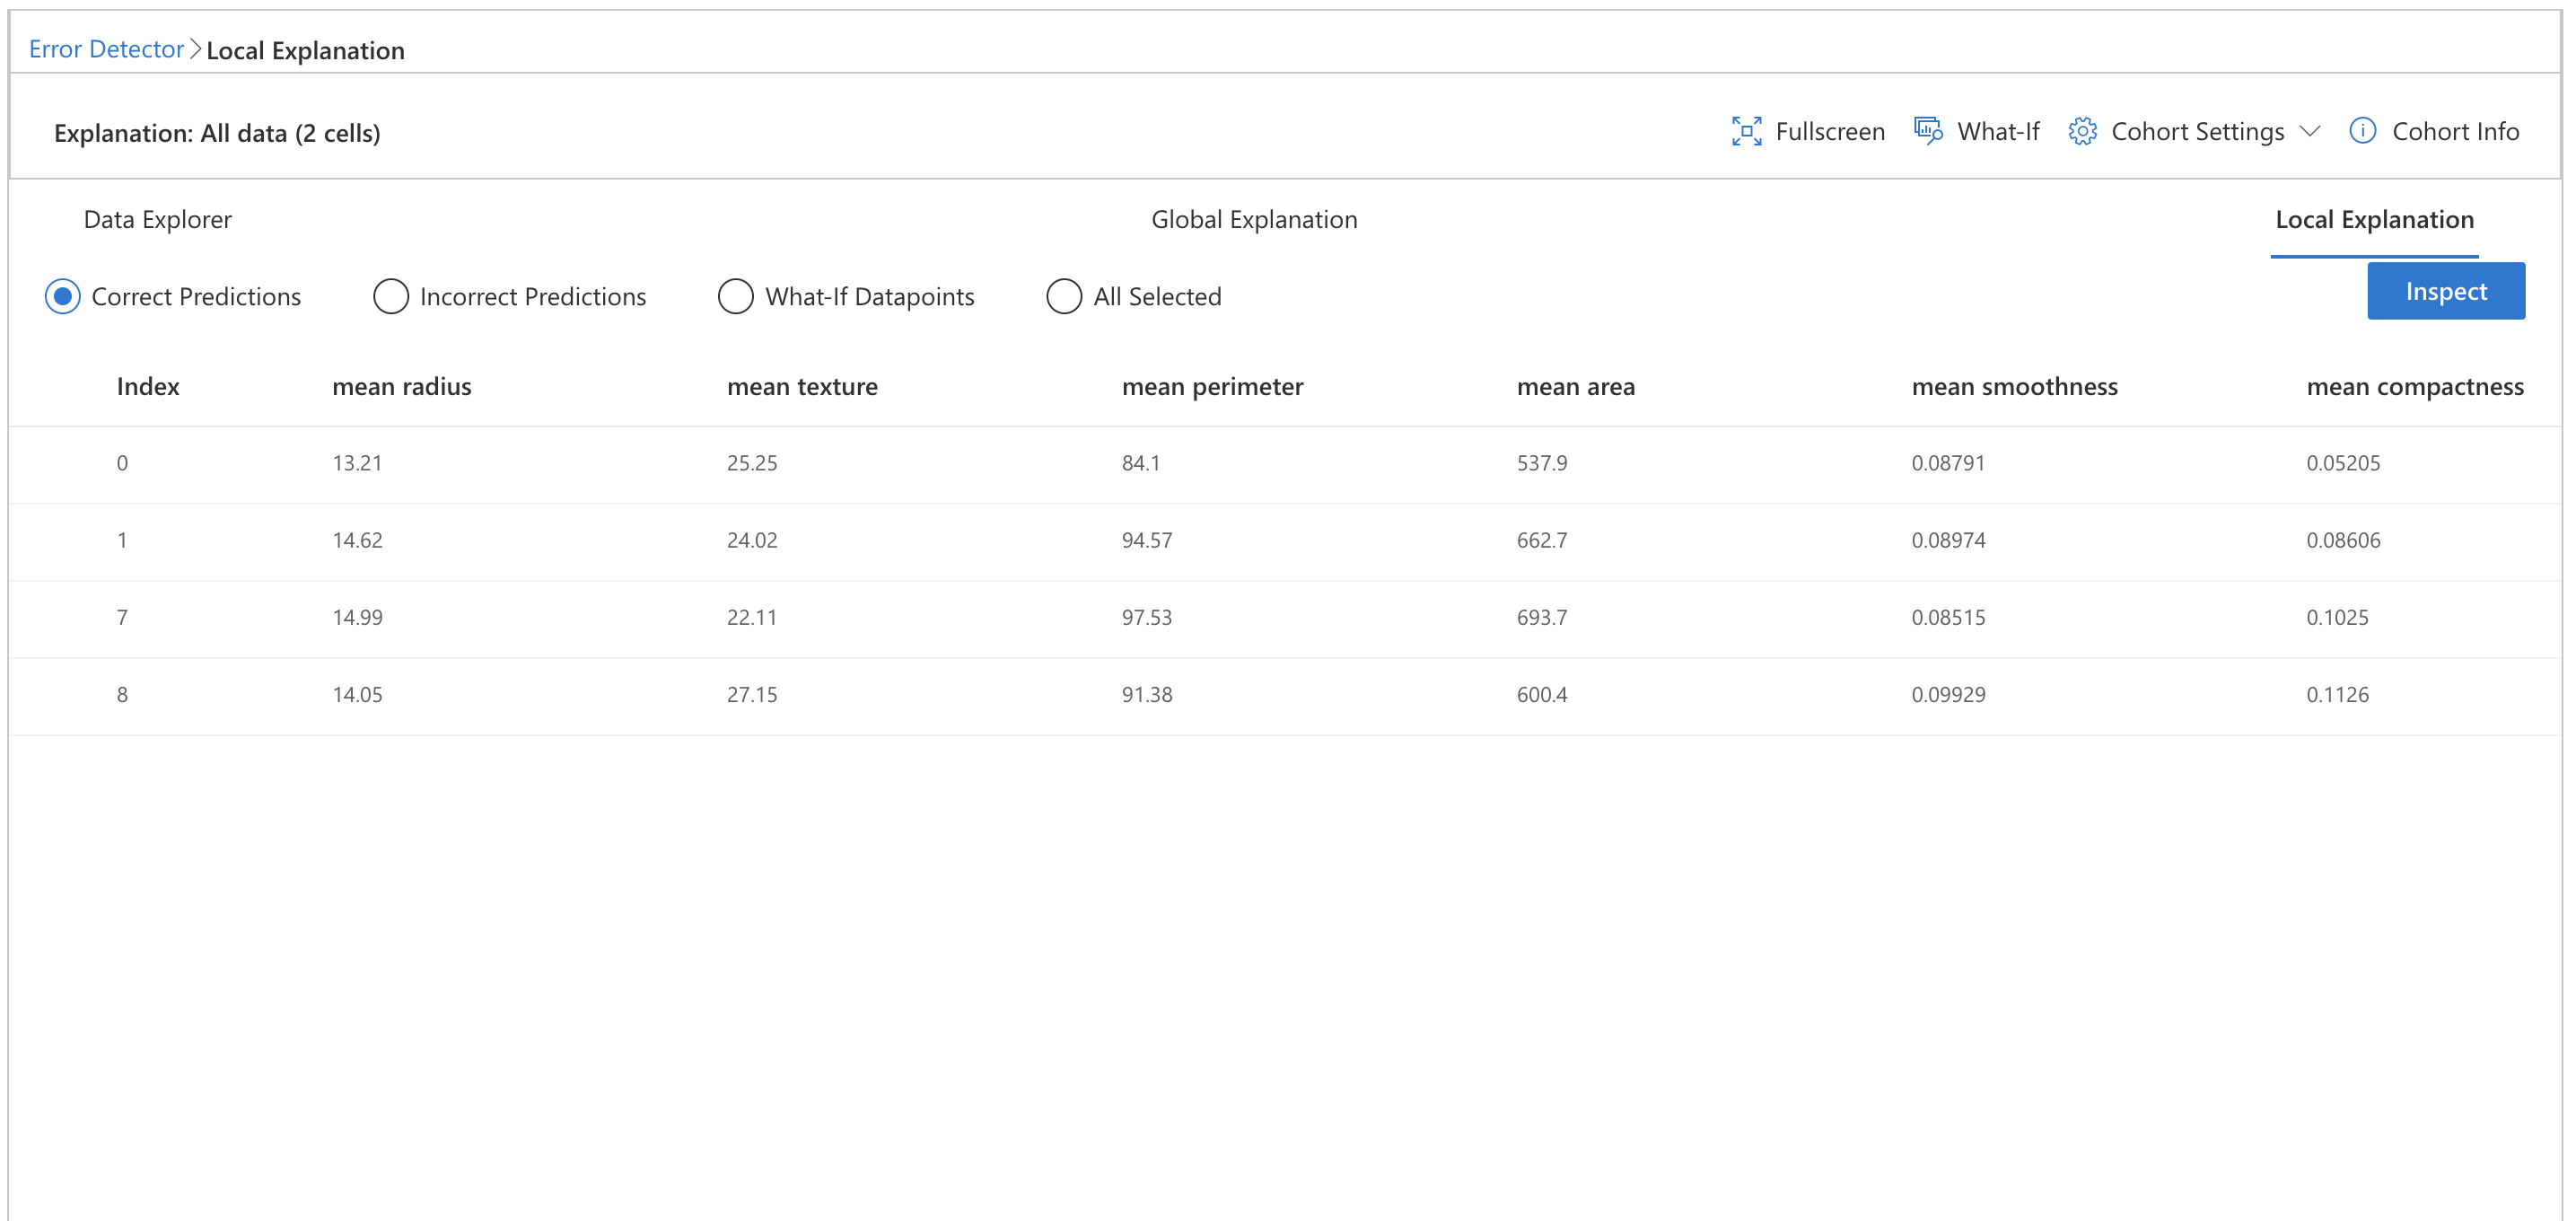Click the Fullscreen icon
Image resolution: width=2576 pixels, height=1221 pixels.
pos(1746,131)
